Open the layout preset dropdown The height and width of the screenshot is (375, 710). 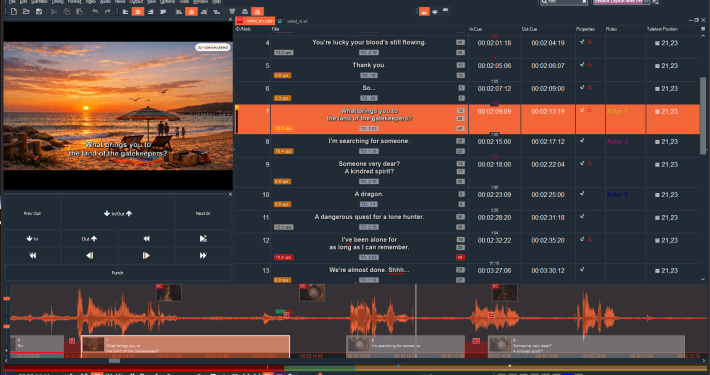[x=621, y=2]
